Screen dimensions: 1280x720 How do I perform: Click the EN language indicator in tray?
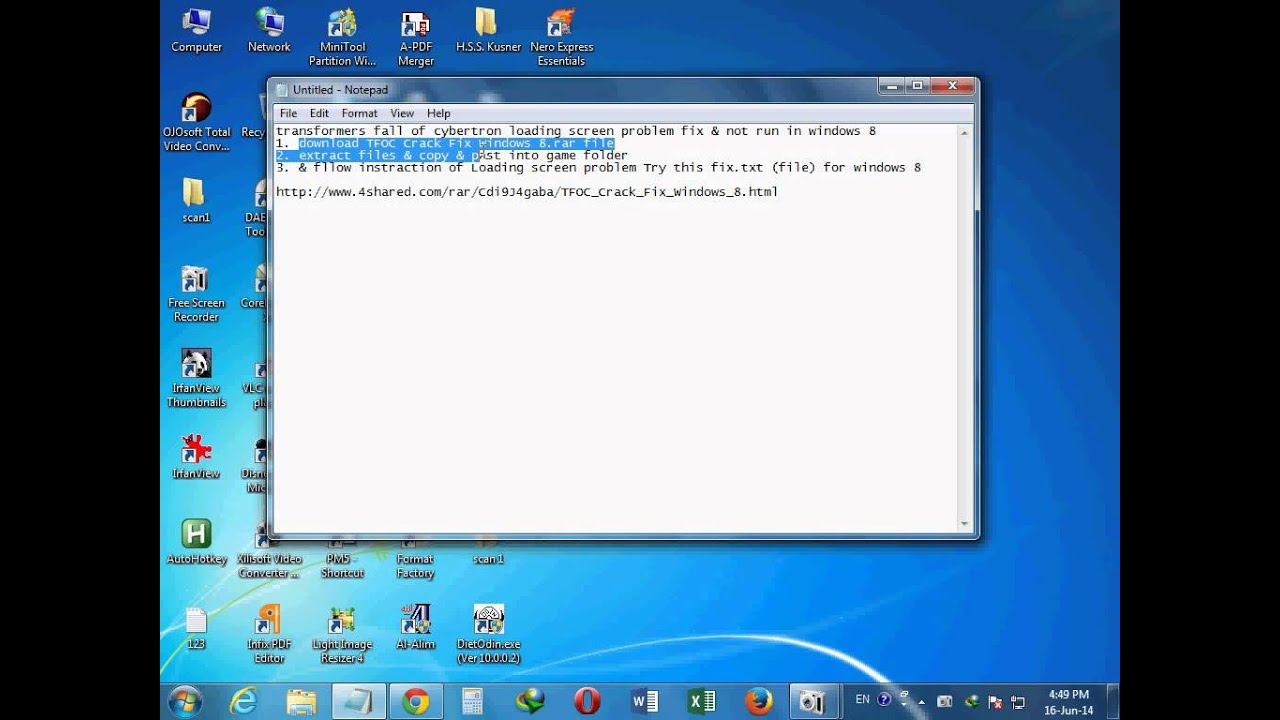862,700
